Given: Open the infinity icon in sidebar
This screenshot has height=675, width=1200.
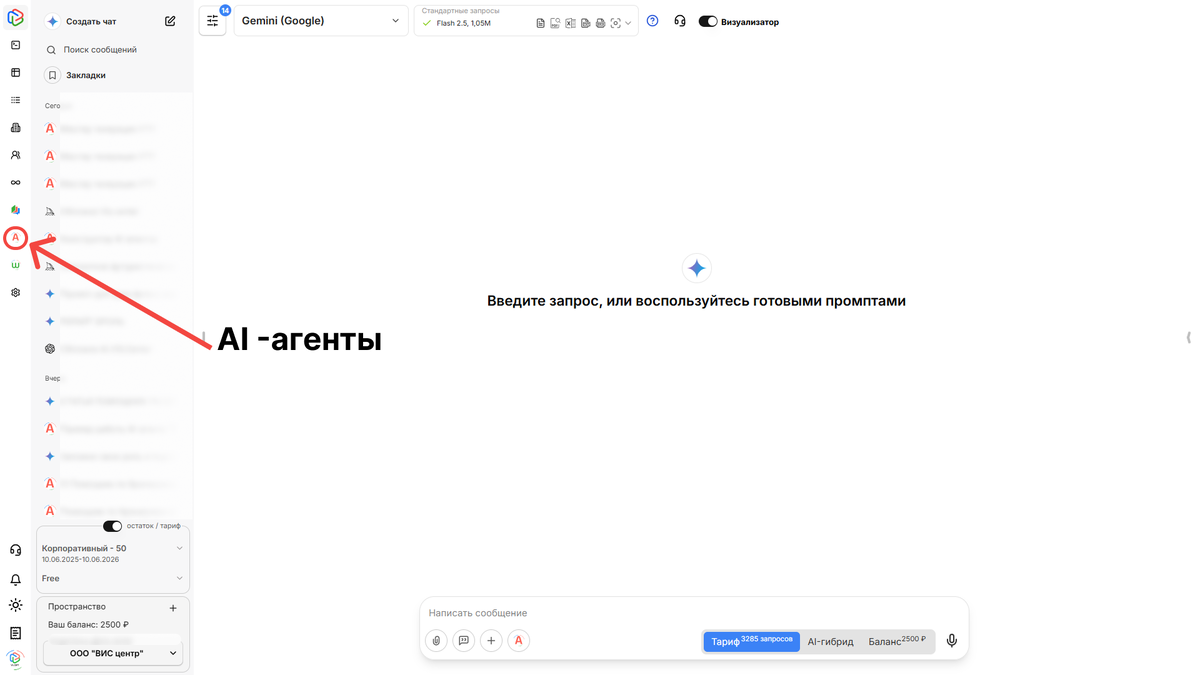Looking at the screenshot, I should (15, 182).
